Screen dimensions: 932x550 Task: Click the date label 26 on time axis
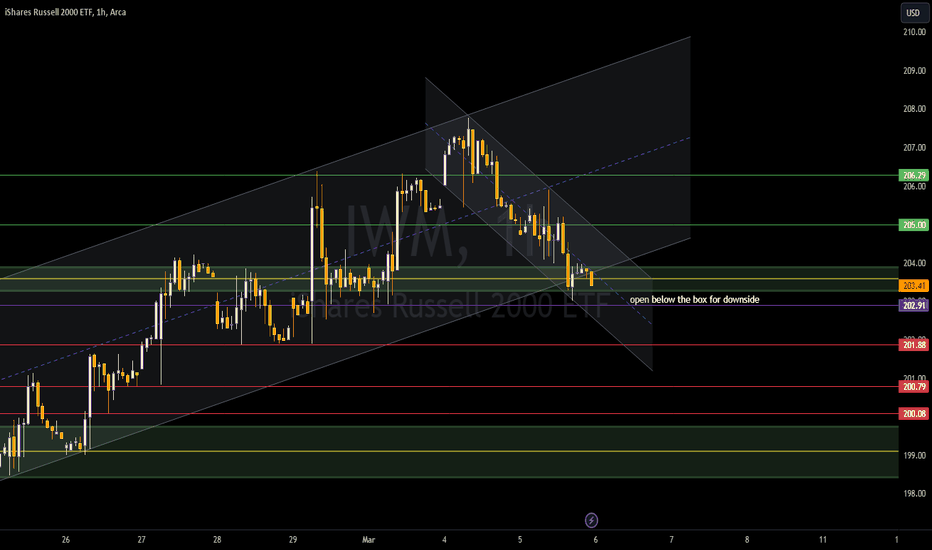[65, 540]
